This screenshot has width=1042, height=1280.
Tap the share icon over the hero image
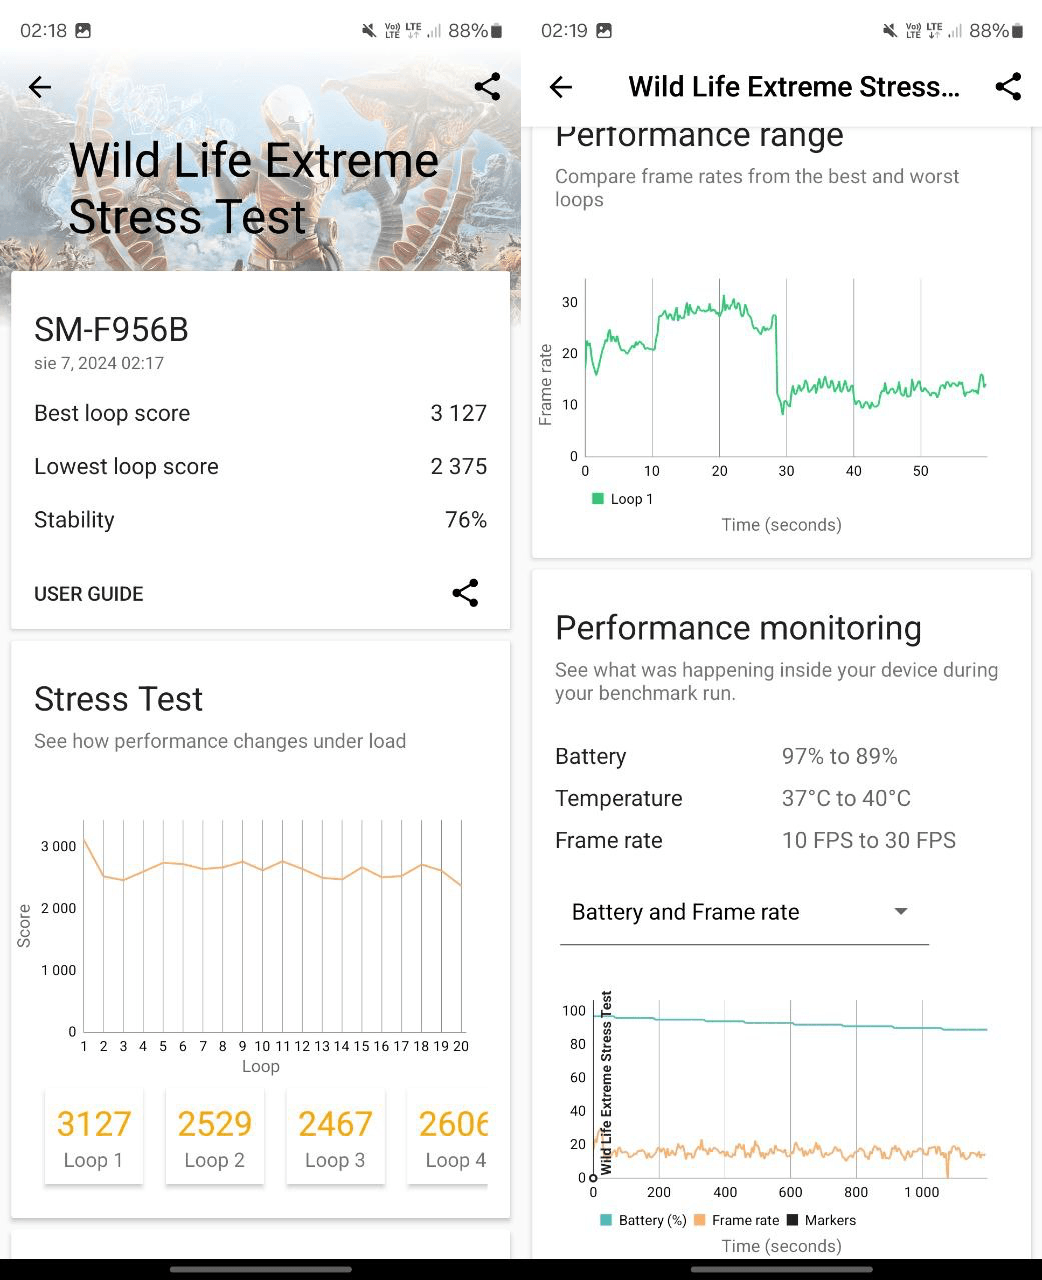[487, 87]
